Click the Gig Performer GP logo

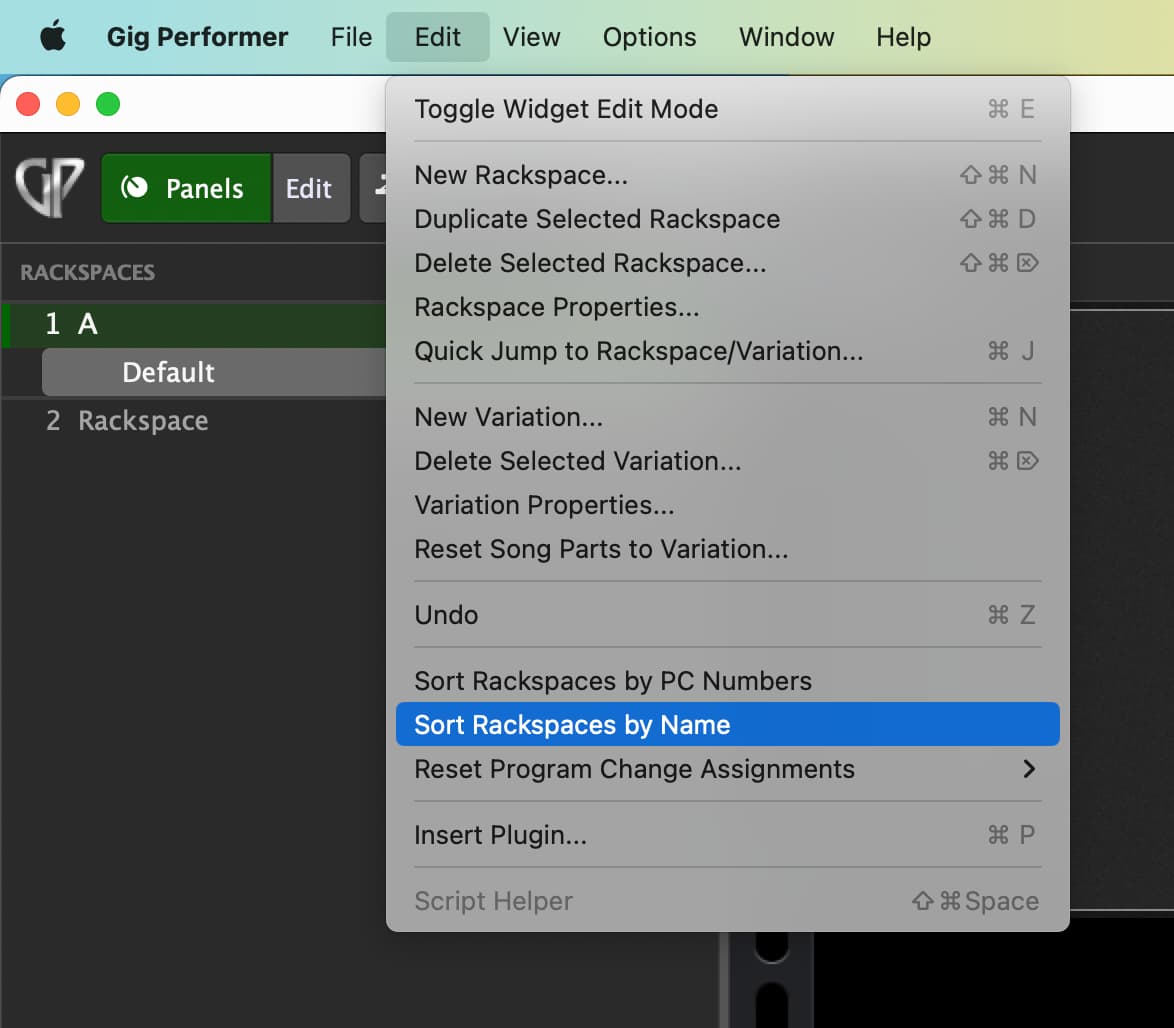pyautogui.click(x=49, y=187)
